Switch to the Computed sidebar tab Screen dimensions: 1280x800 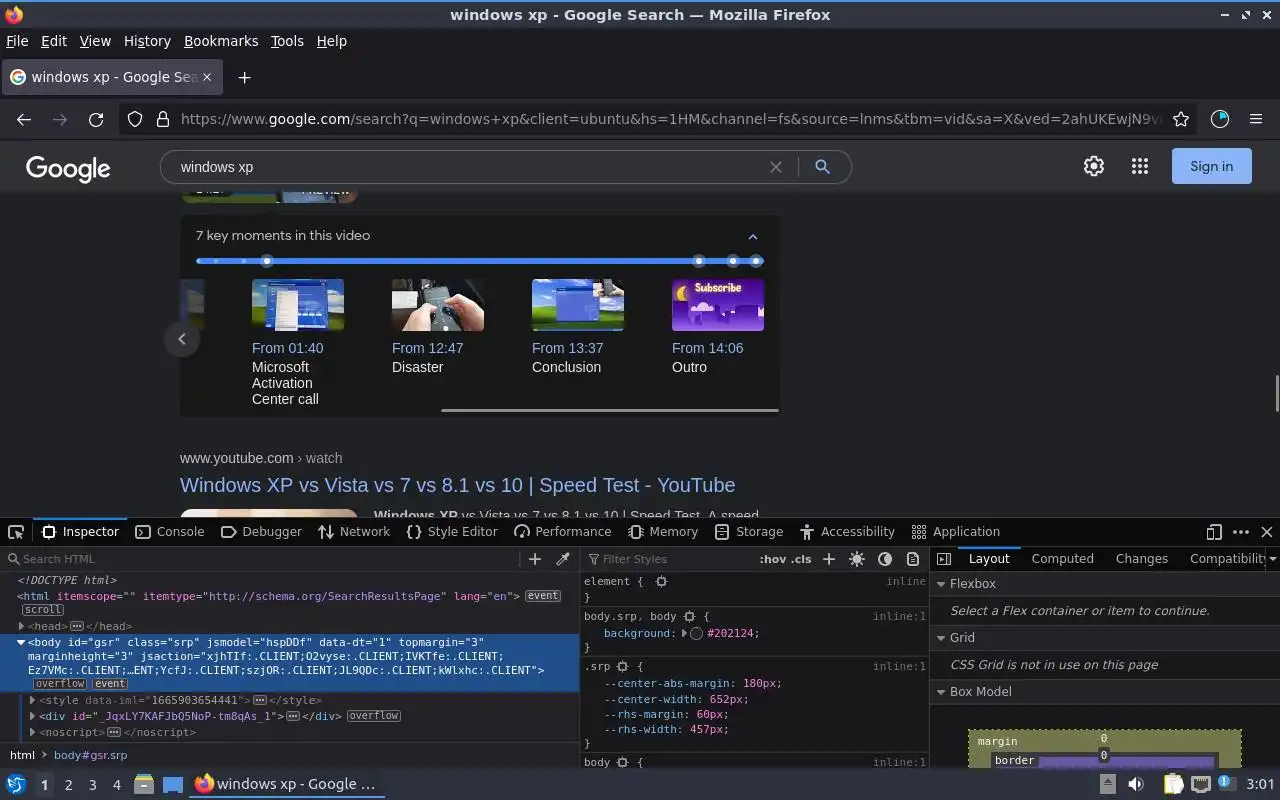[x=1062, y=559]
